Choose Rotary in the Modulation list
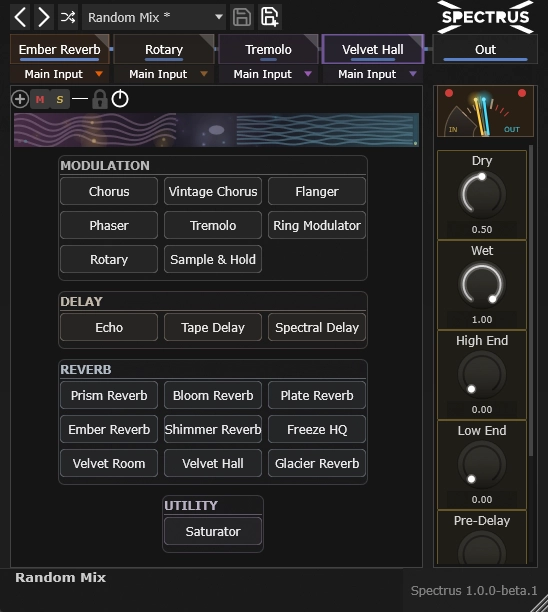The width and height of the screenshot is (548, 612). (x=109, y=259)
